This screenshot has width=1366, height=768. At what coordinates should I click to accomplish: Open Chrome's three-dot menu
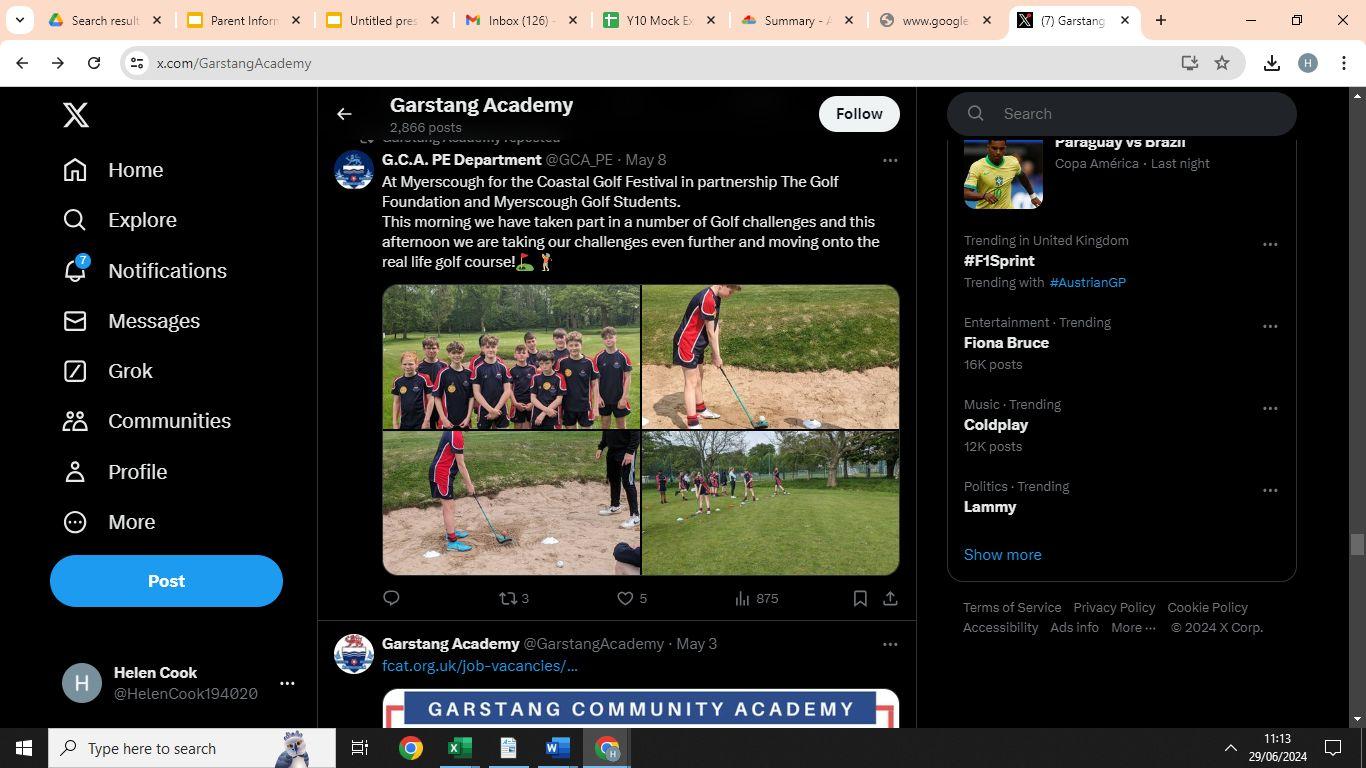(x=1344, y=63)
